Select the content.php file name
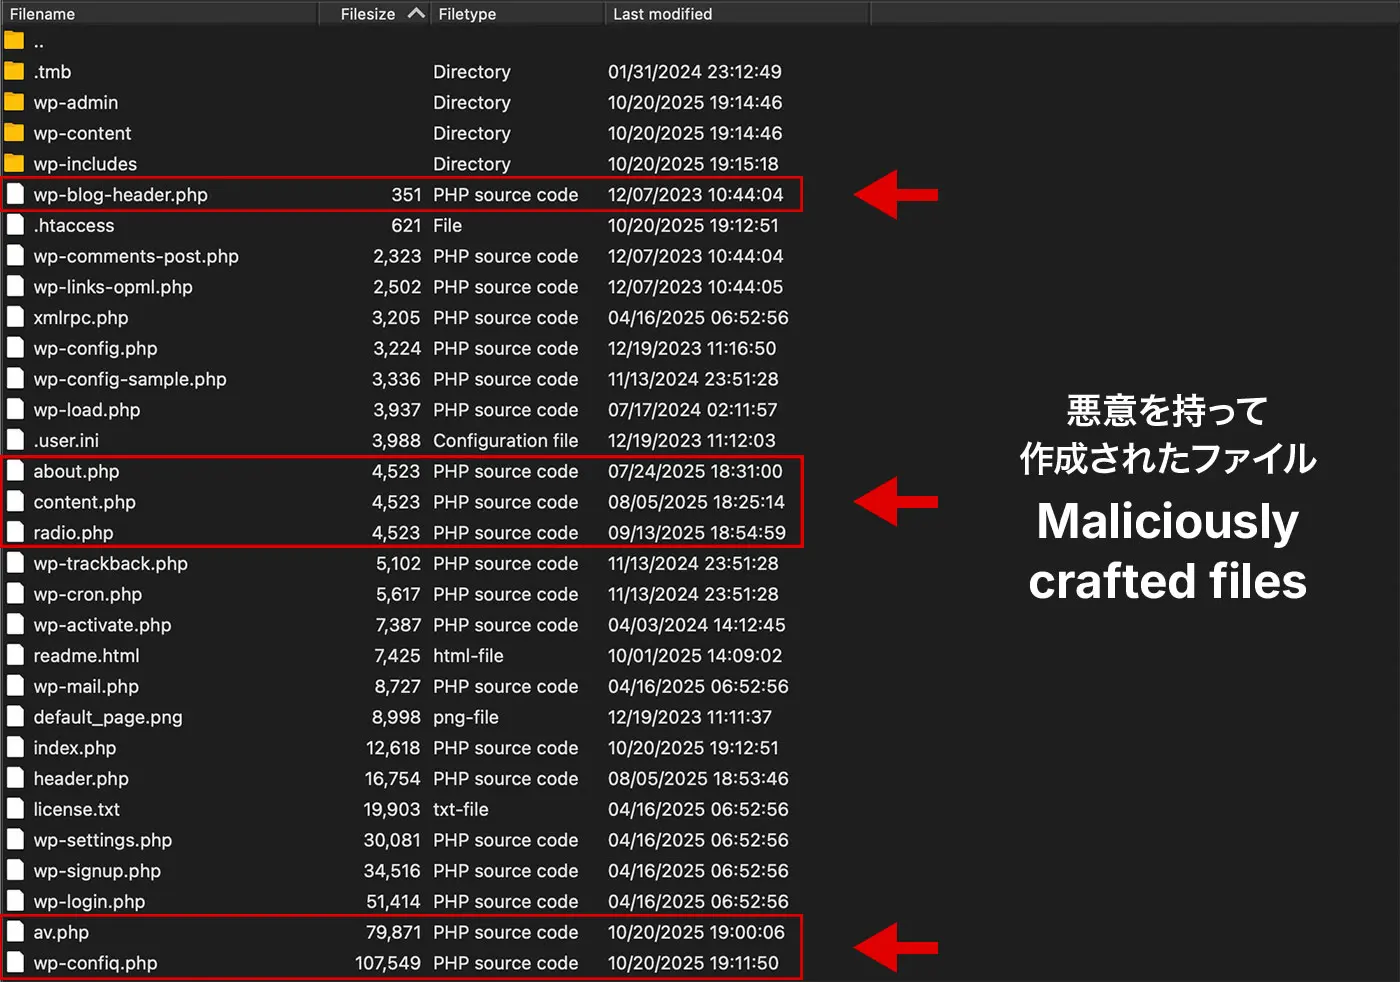Viewport: 1400px width, 982px height. 84,502
